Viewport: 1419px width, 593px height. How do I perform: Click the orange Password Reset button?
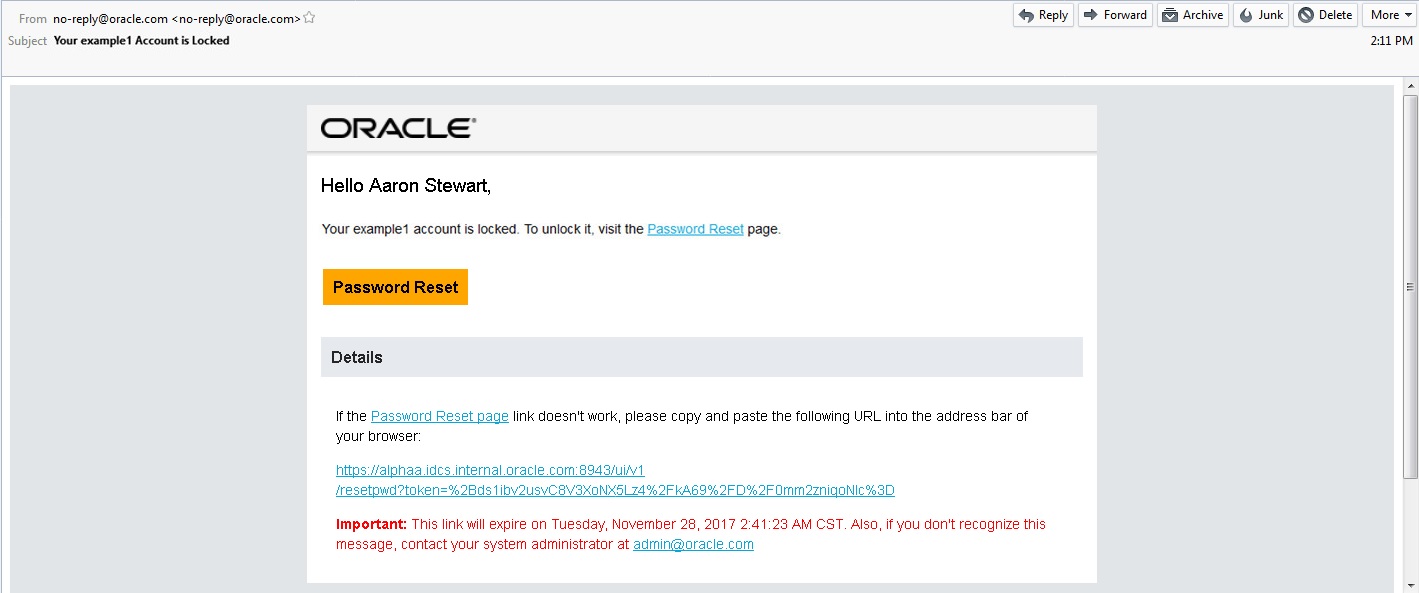pos(395,287)
